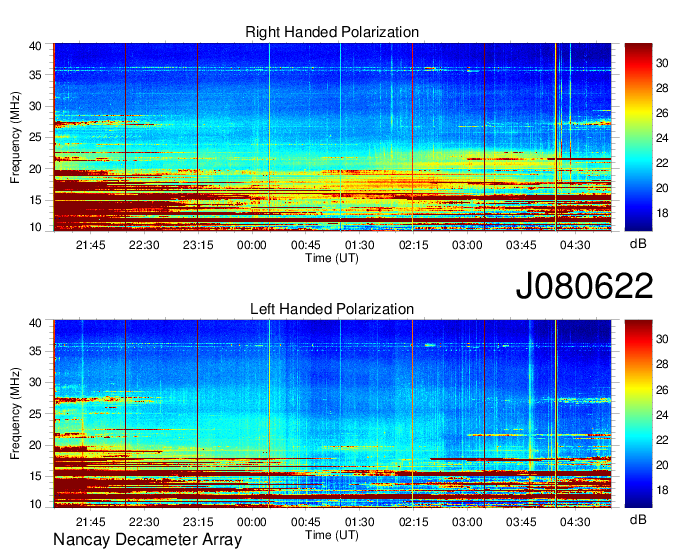Click '30' on the Right Handed color bar scale

[662, 63]
